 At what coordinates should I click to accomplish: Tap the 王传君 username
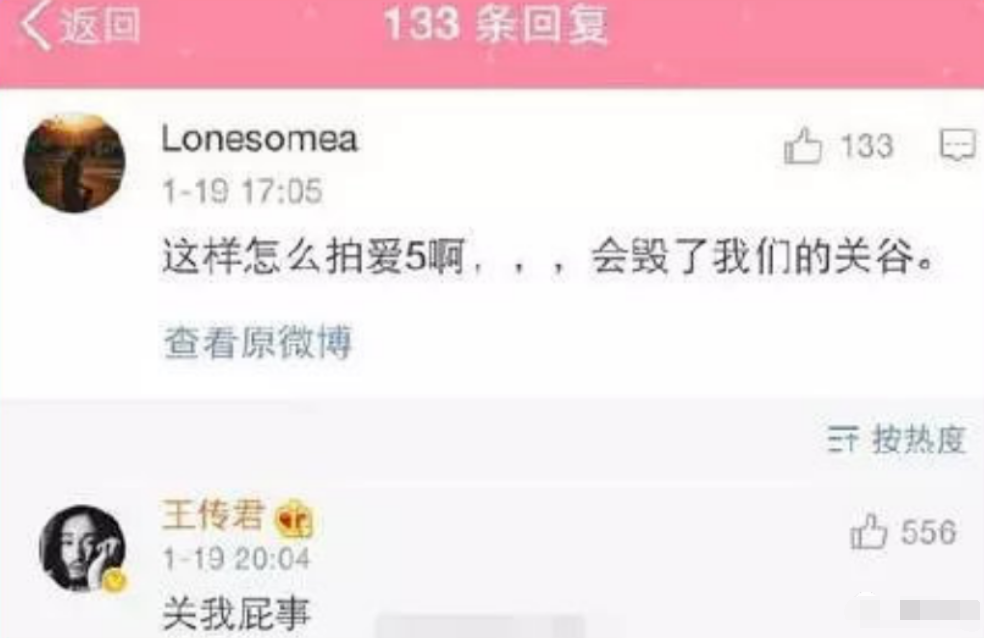click(213, 516)
